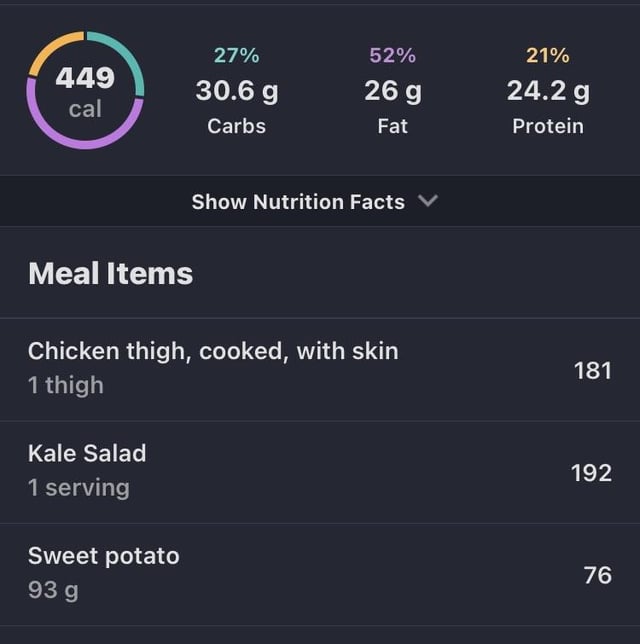Click the 449 cal calorie ring chart
Image resolution: width=640 pixels, height=644 pixels.
[x=85, y=90]
